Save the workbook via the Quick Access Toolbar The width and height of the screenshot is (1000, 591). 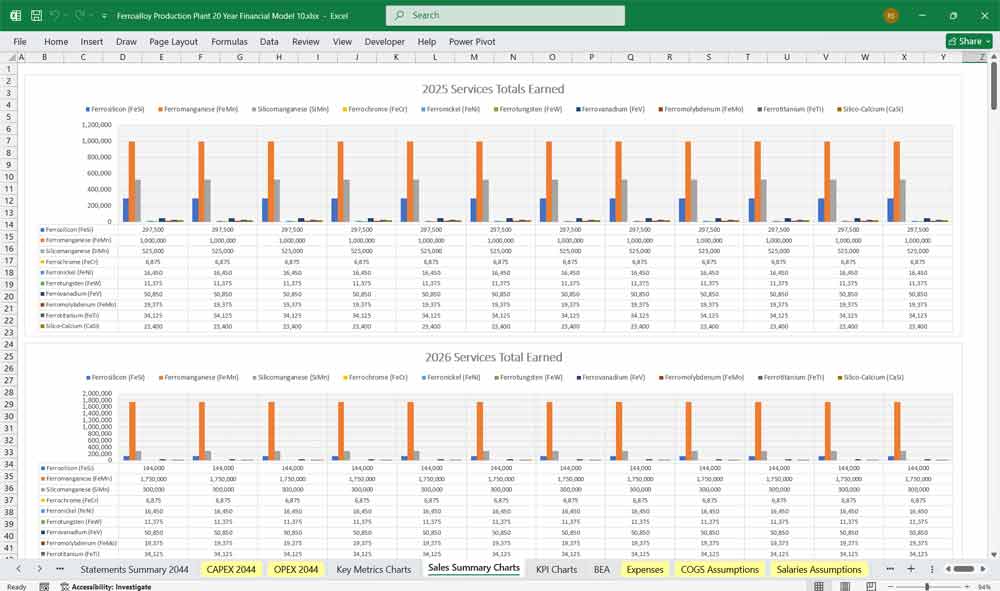(x=36, y=15)
